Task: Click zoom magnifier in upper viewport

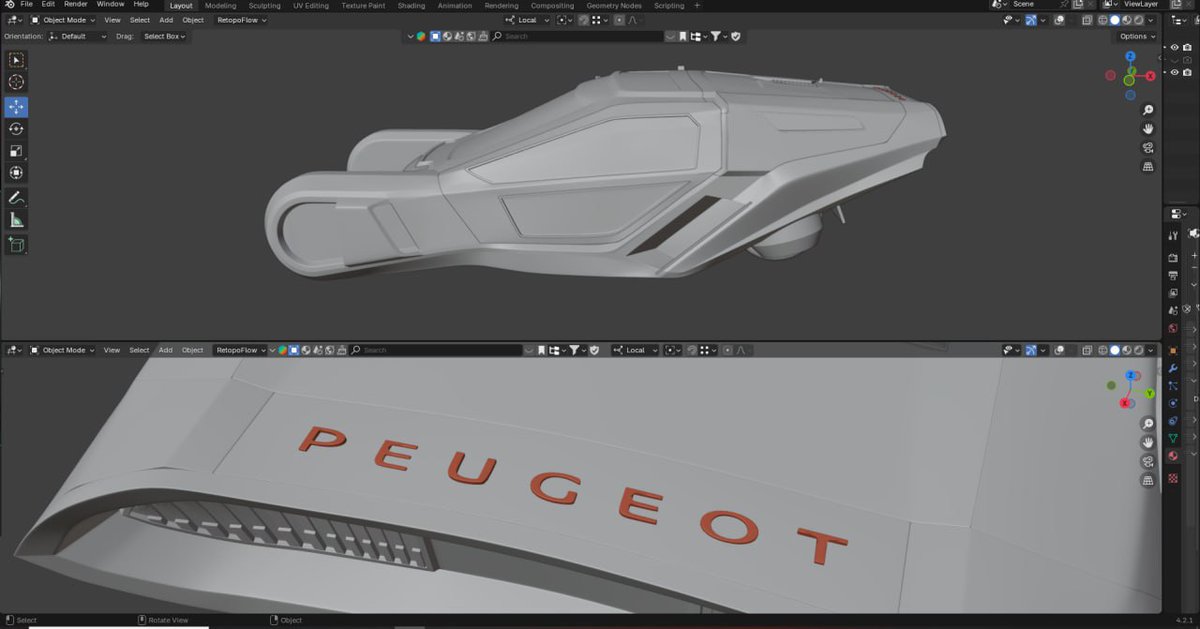Action: 1148,110
